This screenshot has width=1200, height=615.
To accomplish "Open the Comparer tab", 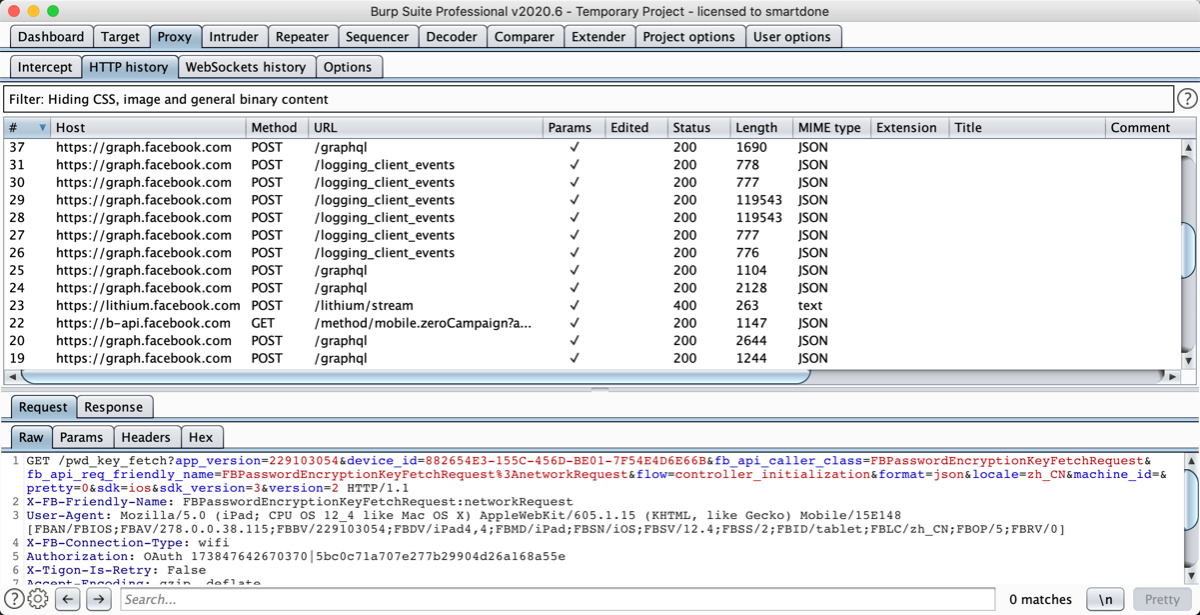I will tap(524, 36).
